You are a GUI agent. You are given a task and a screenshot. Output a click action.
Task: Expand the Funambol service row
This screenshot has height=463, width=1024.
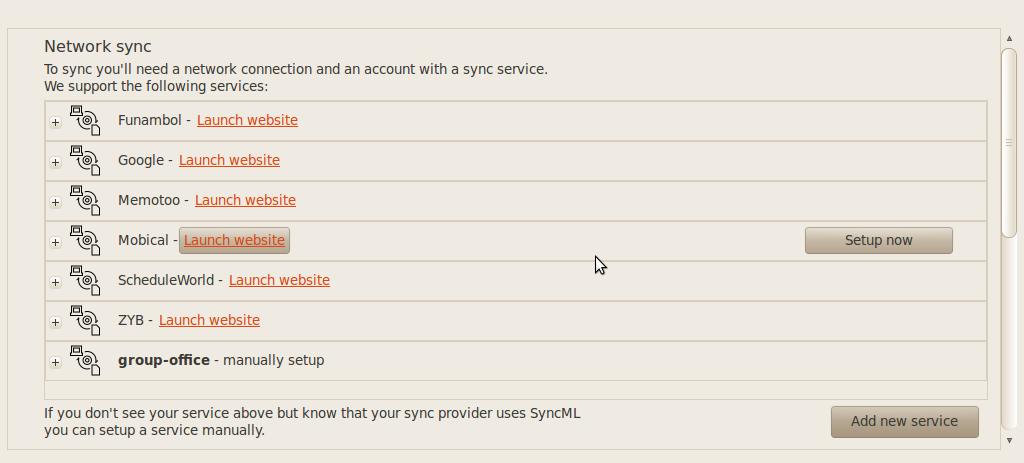tap(56, 123)
